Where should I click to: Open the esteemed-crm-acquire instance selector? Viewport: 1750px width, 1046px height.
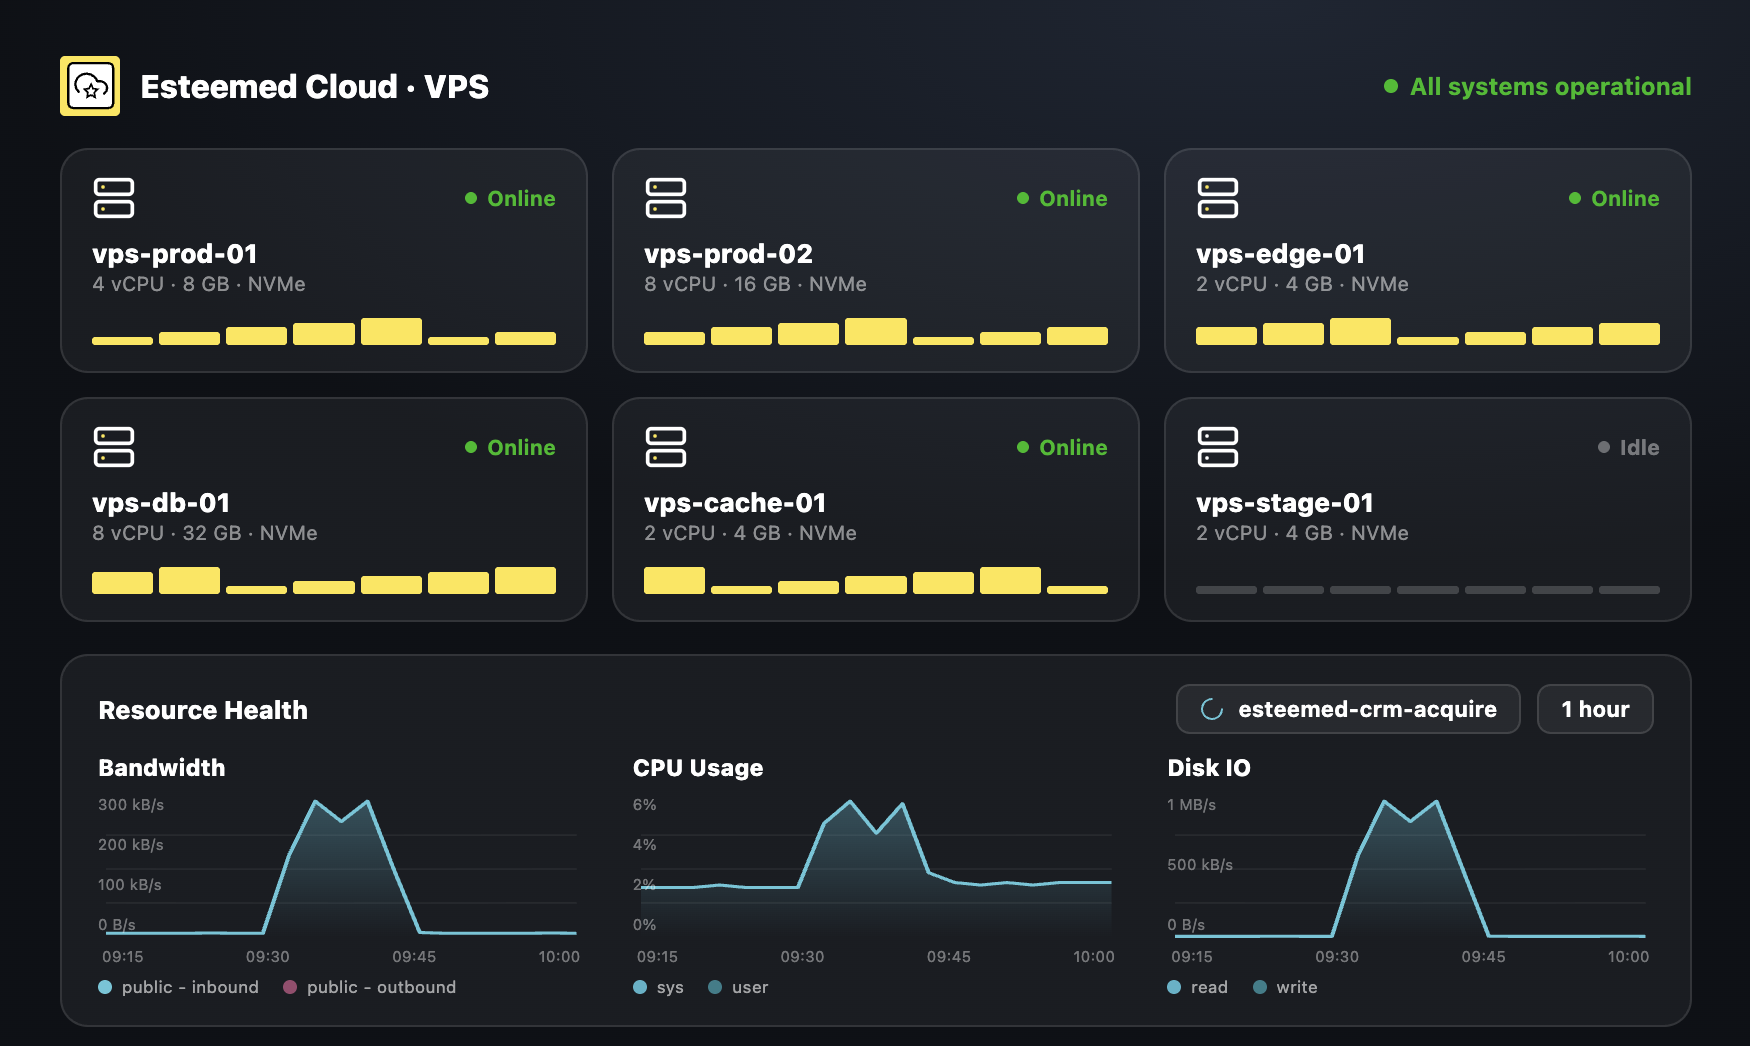[x=1348, y=709]
